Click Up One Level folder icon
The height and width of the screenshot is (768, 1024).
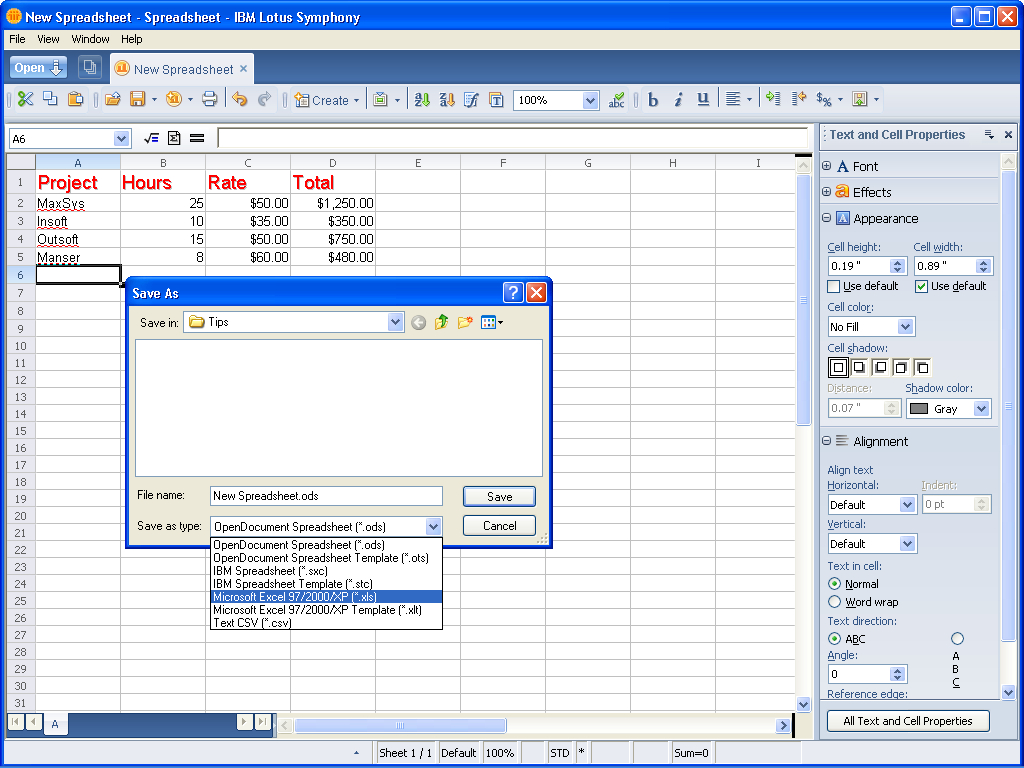coord(442,322)
